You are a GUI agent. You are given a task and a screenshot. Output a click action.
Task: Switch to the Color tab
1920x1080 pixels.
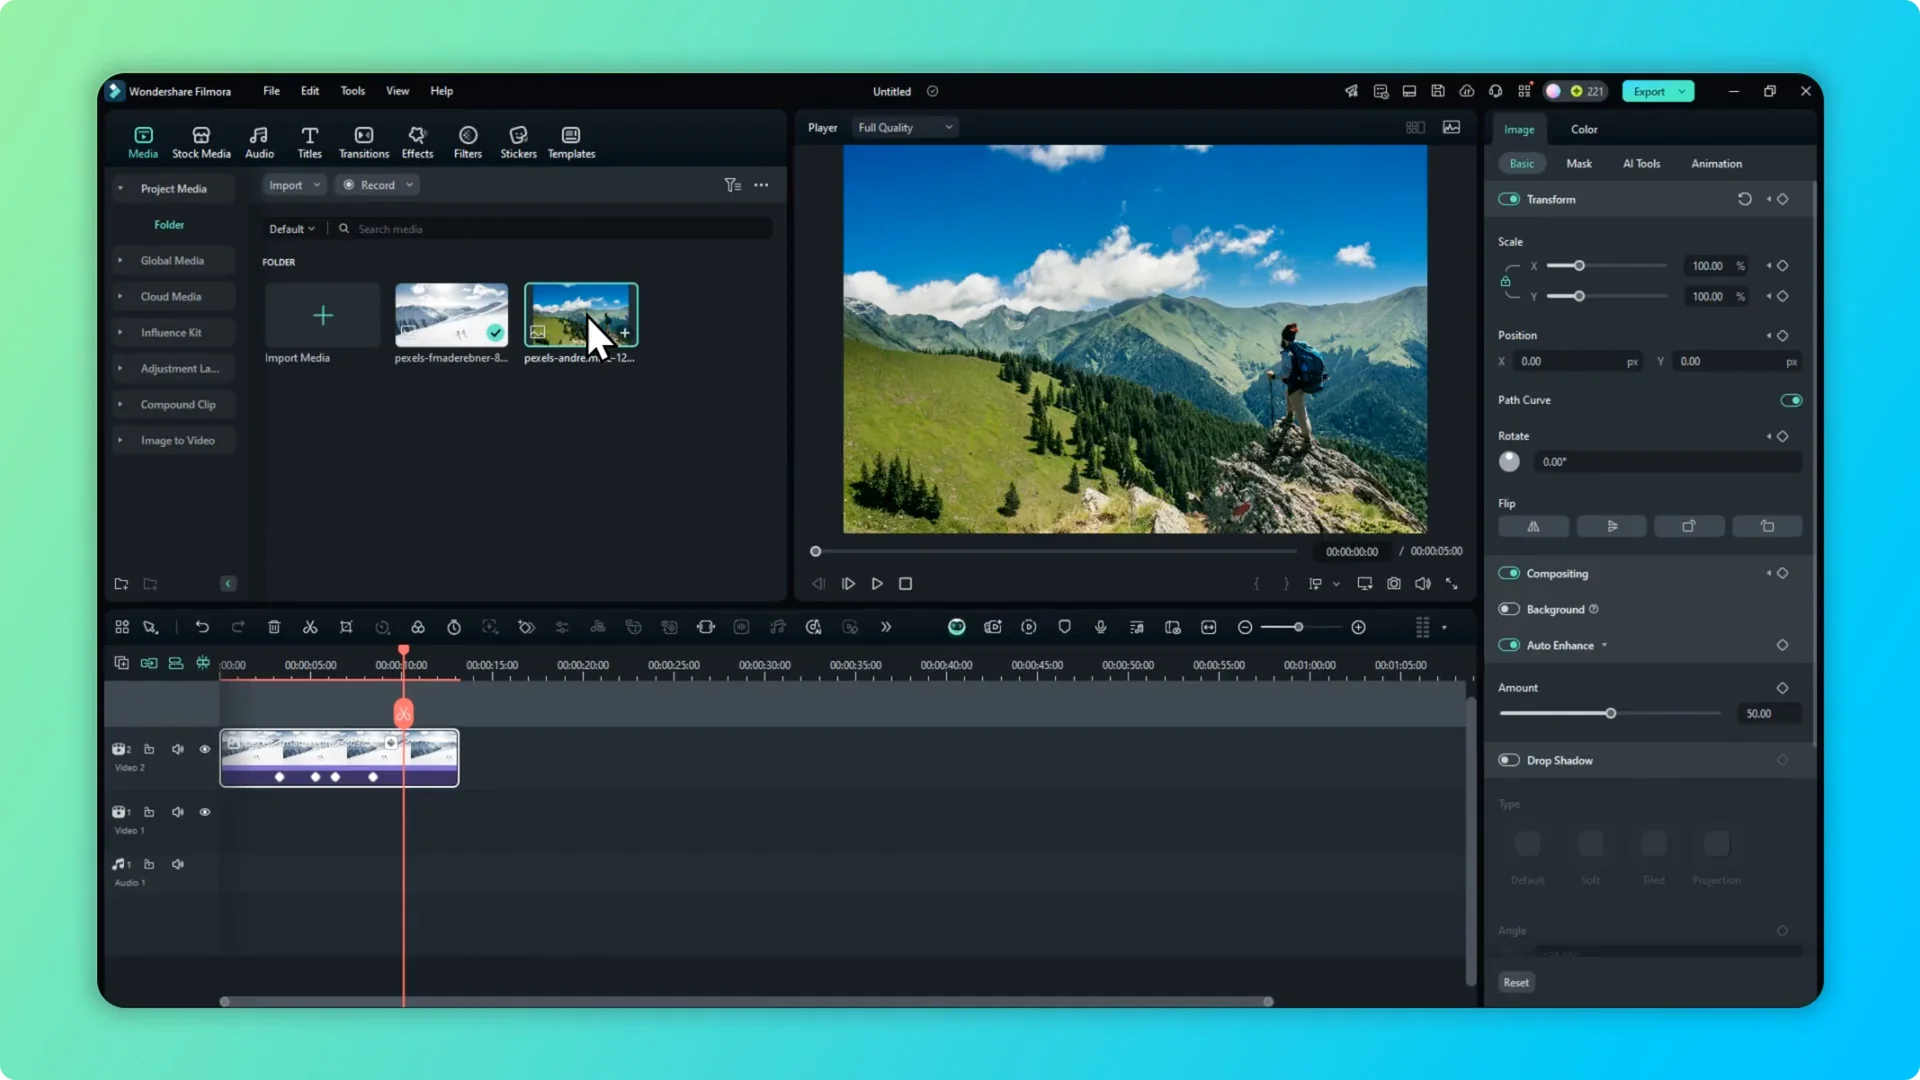(1584, 129)
